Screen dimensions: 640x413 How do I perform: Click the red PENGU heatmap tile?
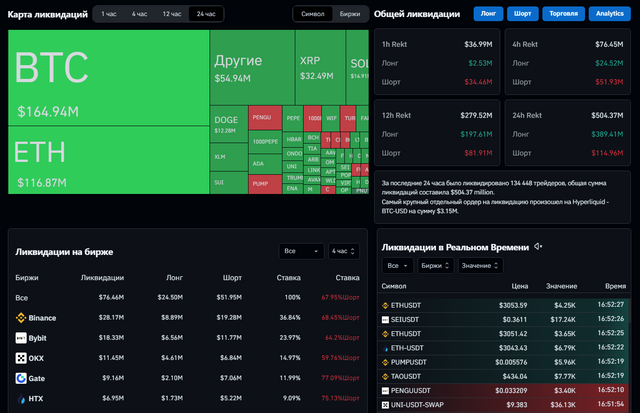point(265,118)
